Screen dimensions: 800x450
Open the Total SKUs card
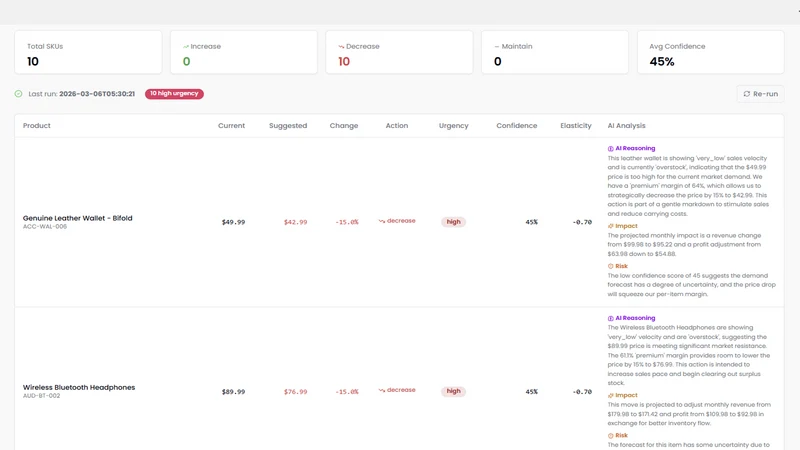click(88, 52)
